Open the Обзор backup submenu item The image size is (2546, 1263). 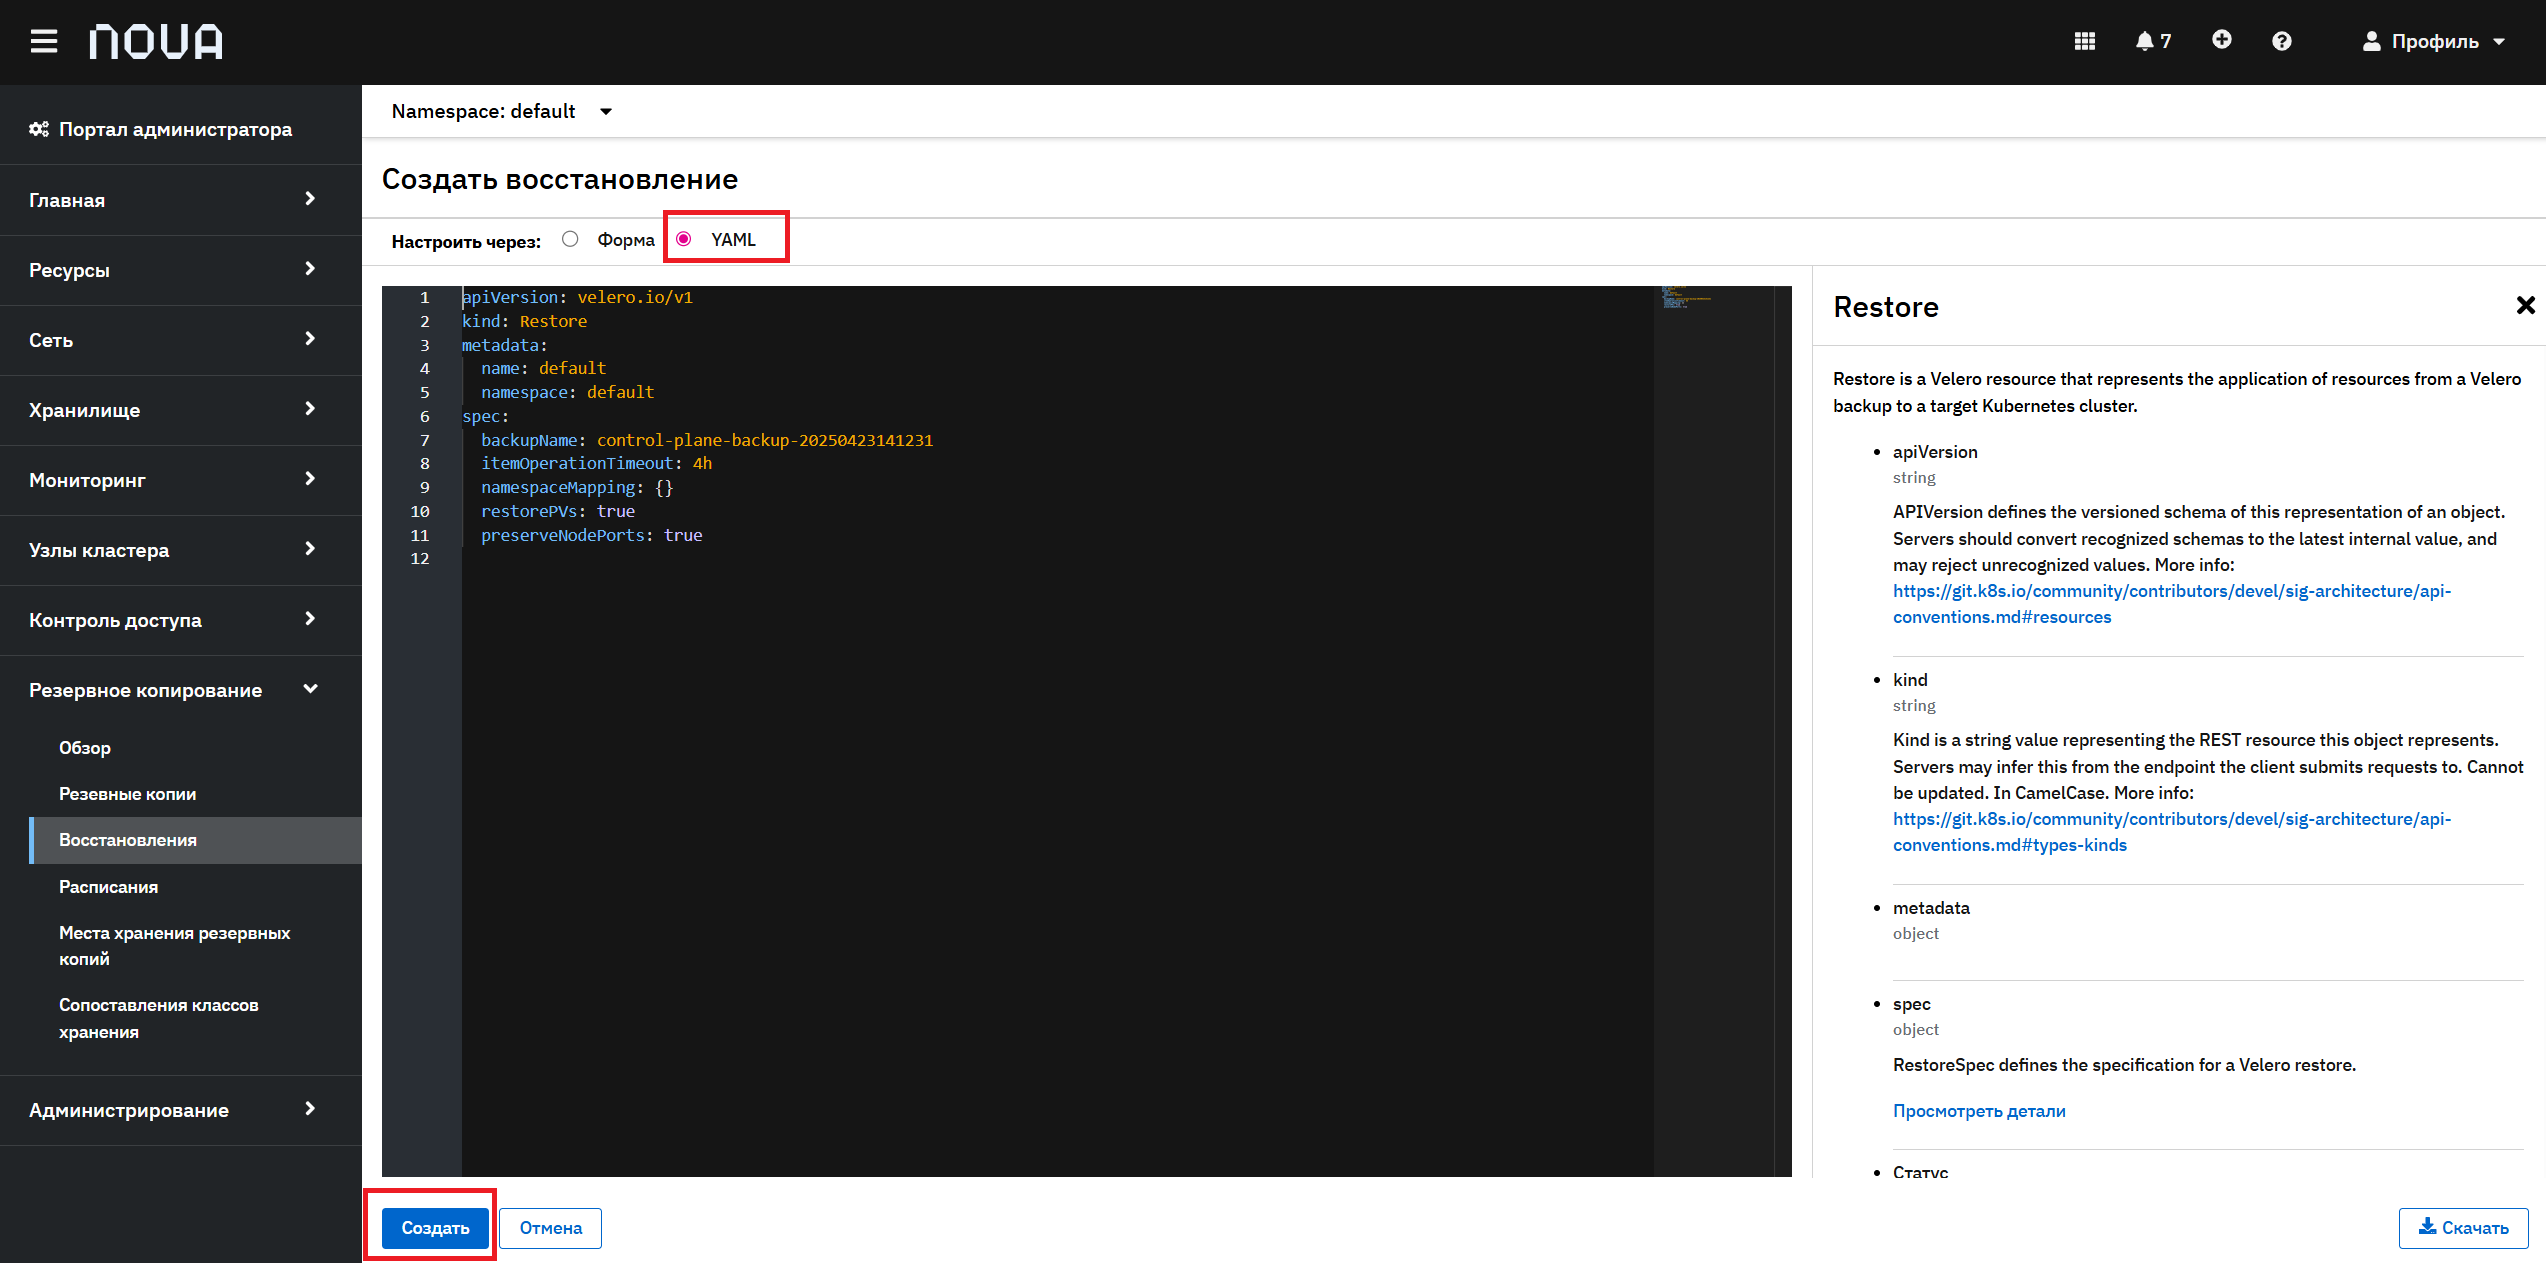[85, 748]
